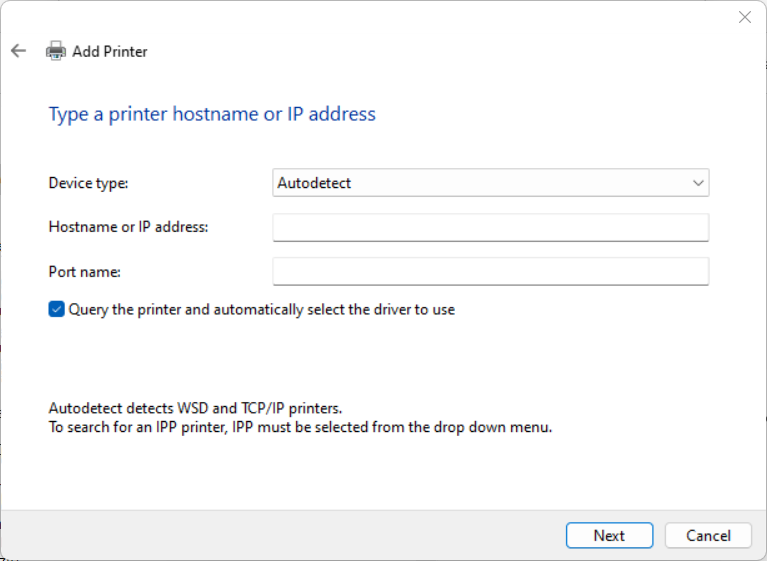The height and width of the screenshot is (561, 767).
Task: Click the Autodetect WSD and TCP/IP info text
Action: click(x=195, y=408)
